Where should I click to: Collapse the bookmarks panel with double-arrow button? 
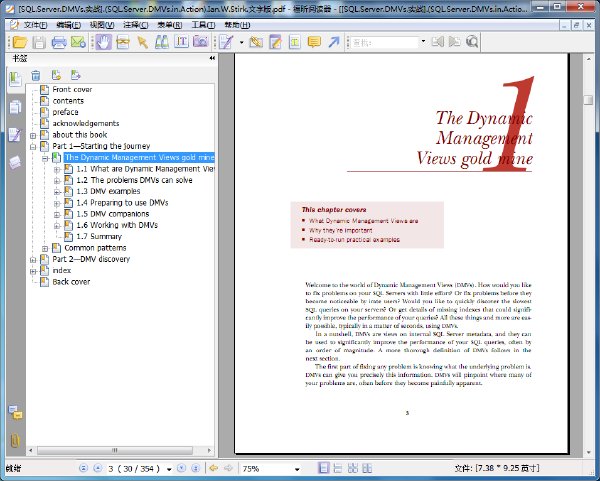[x=212, y=58]
